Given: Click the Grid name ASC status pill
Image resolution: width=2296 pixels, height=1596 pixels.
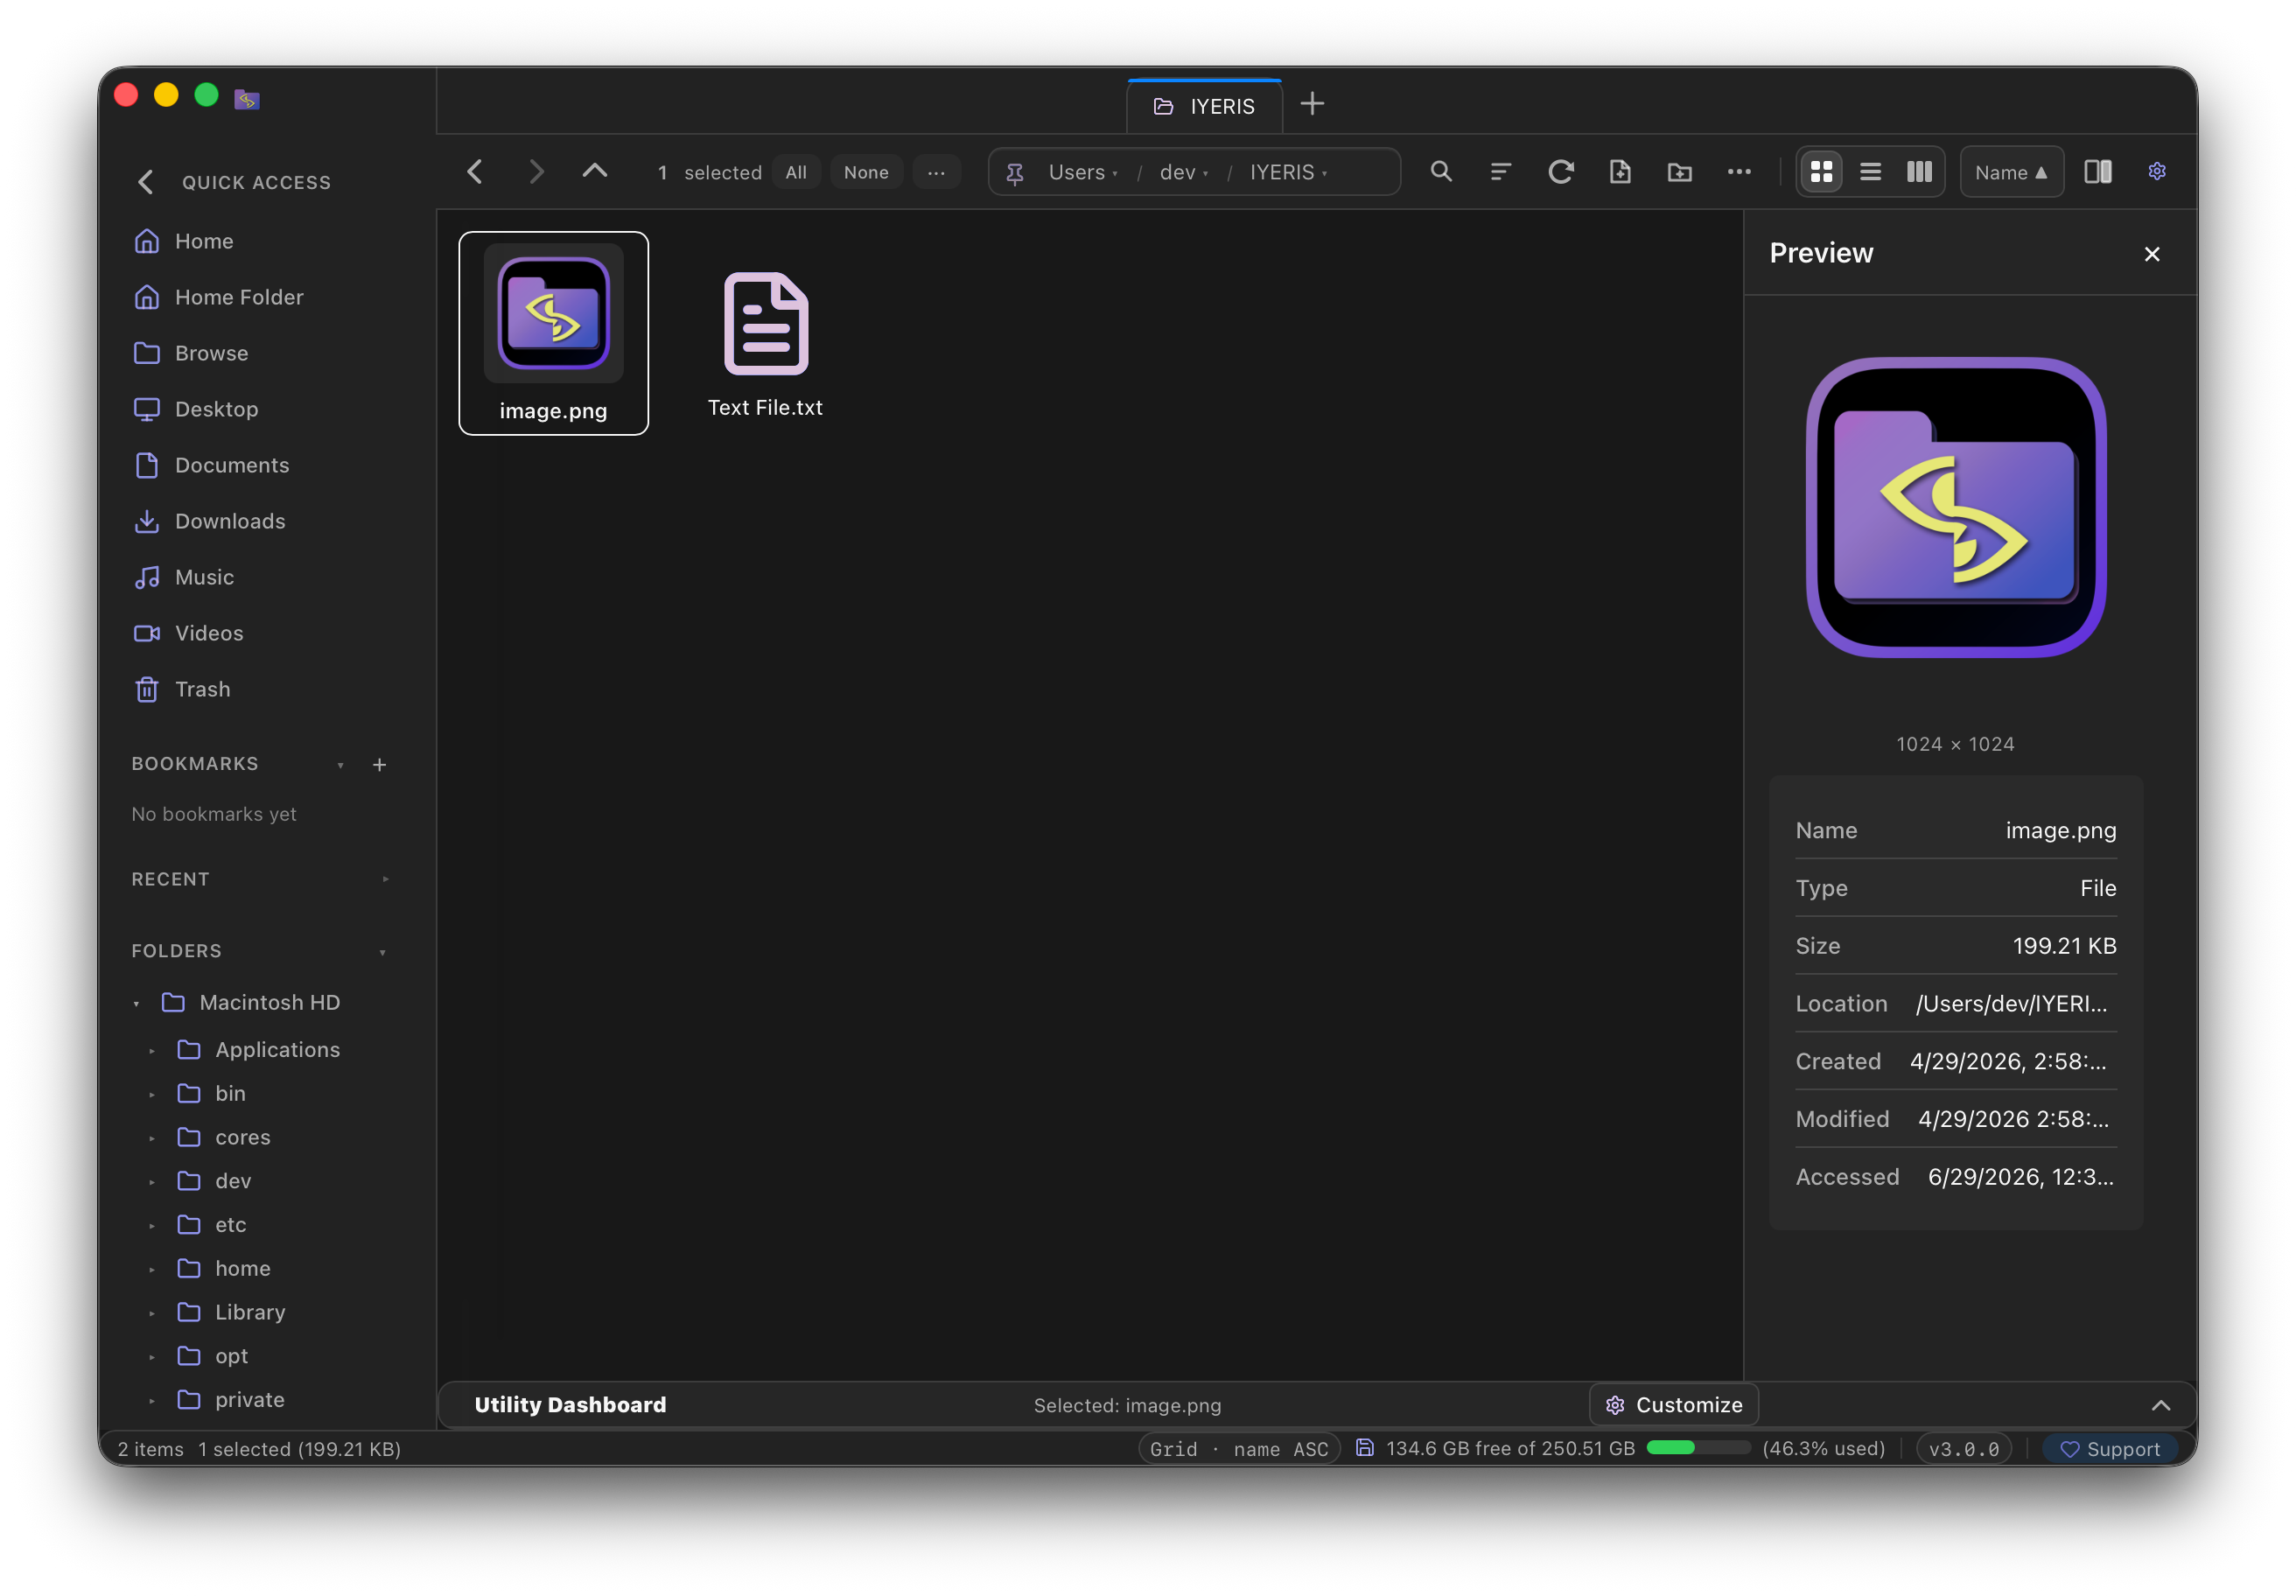Looking at the screenshot, I should tap(1239, 1449).
